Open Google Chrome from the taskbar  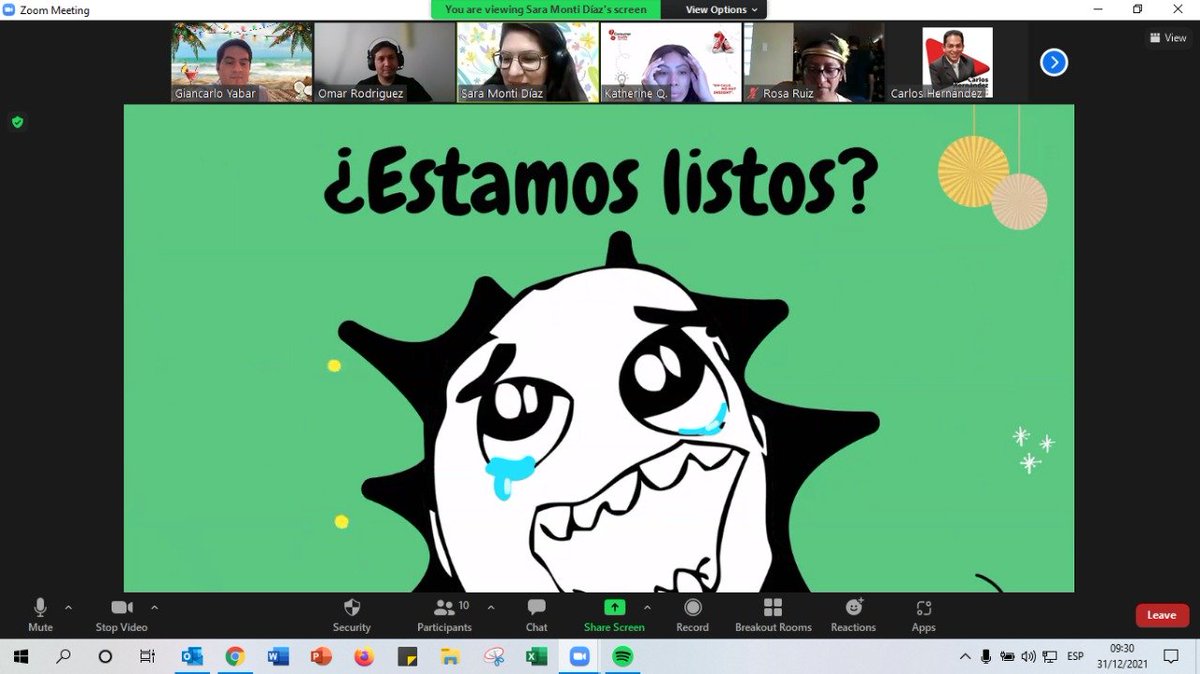[235, 657]
